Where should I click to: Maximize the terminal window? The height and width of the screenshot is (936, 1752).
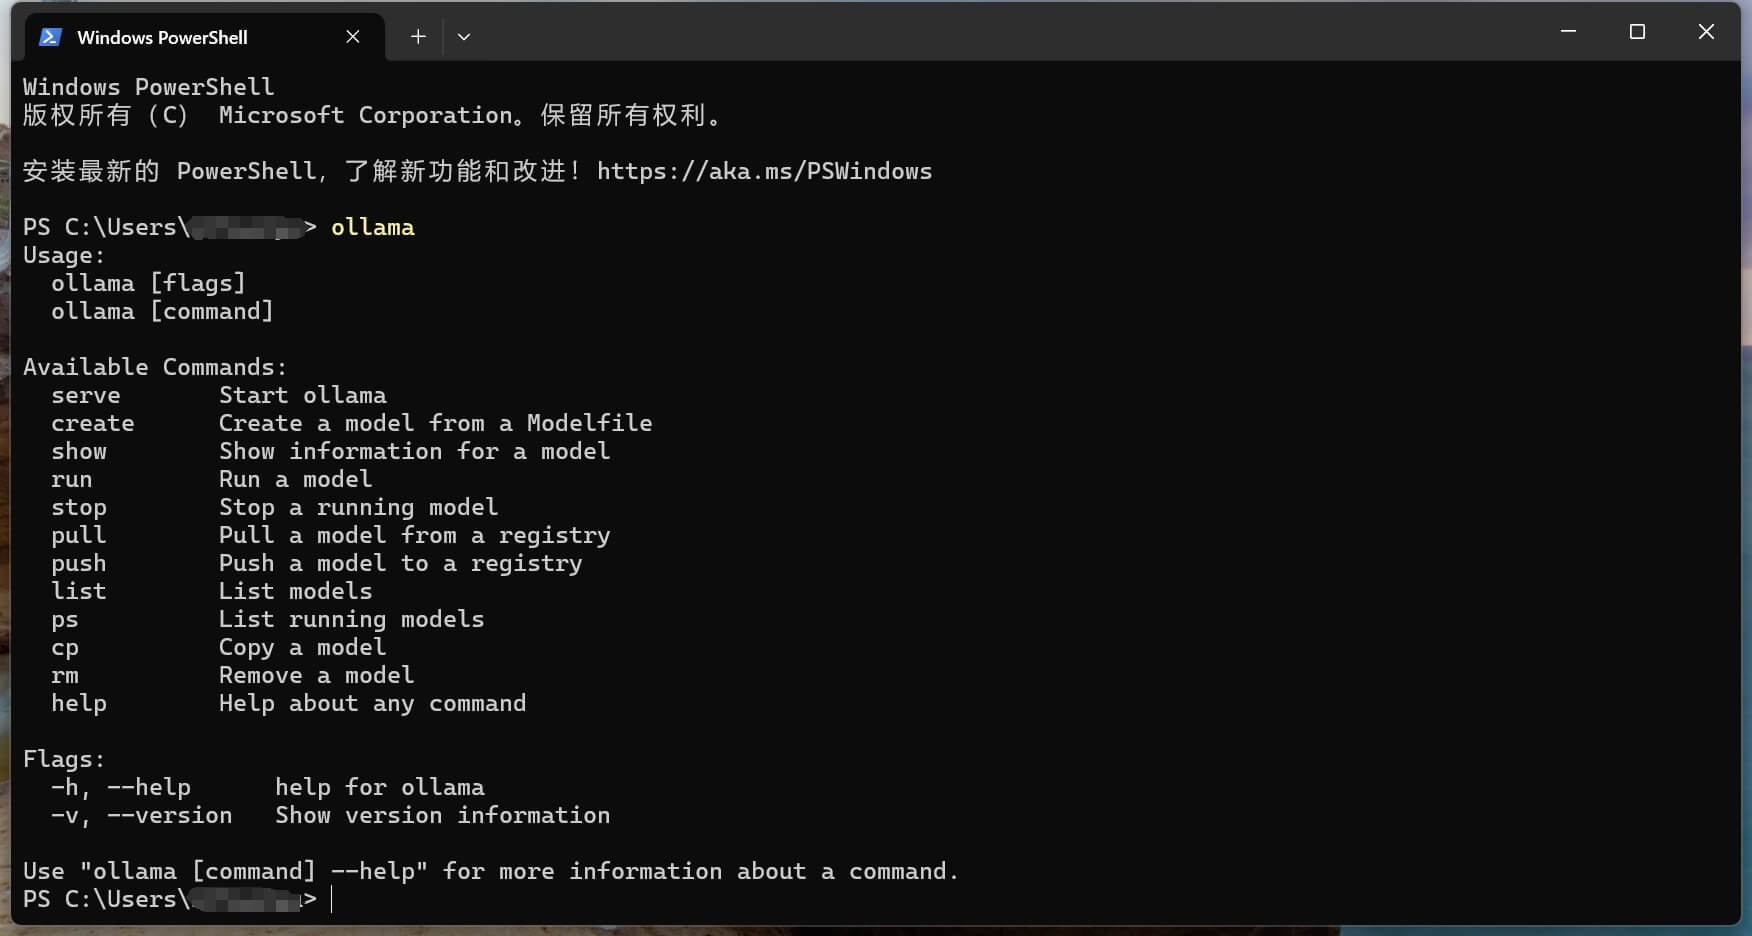pos(1637,32)
